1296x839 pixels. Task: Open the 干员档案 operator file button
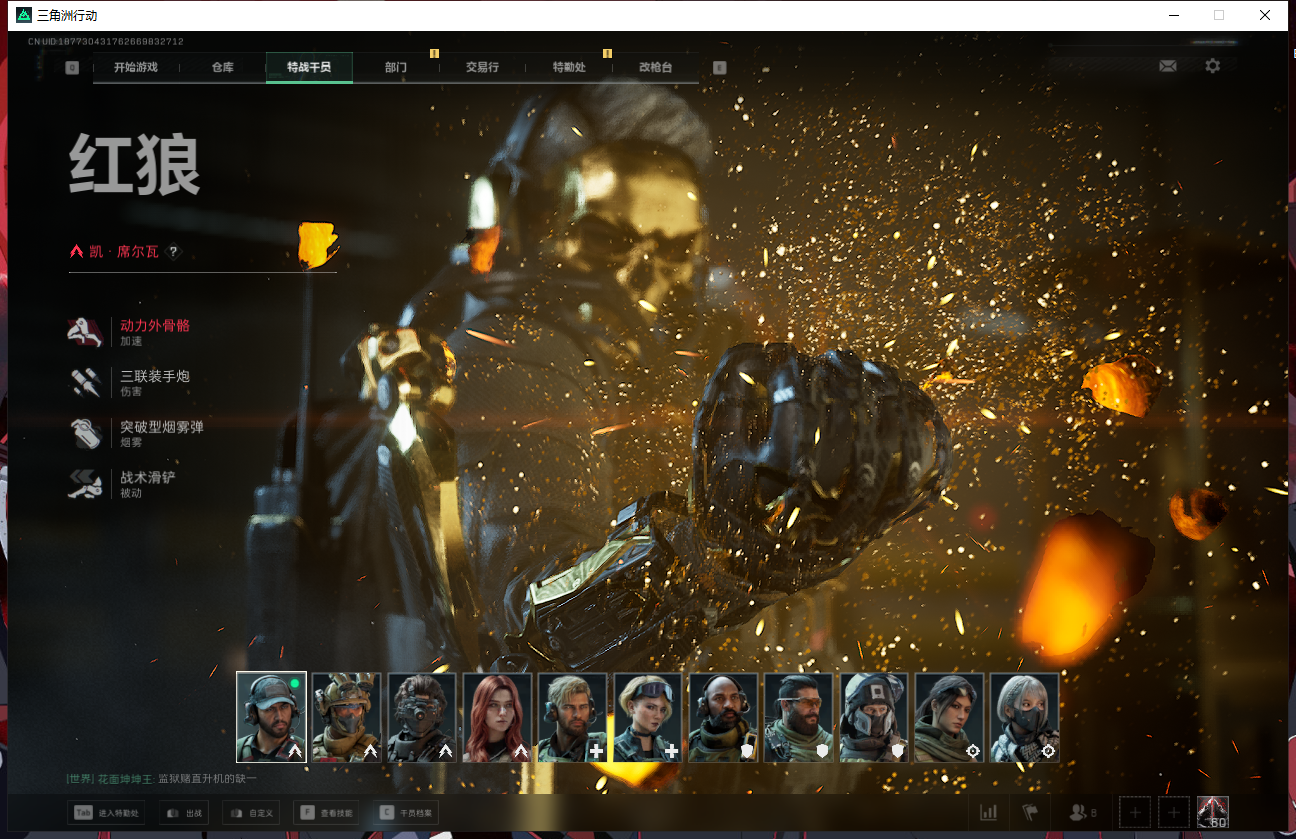[406, 813]
